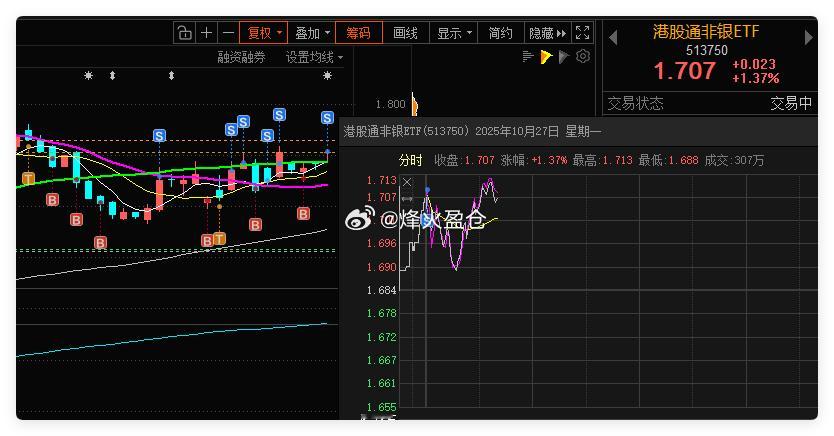Click the 港股通非银ETF title
The height and width of the screenshot is (436, 834).
(x=706, y=32)
